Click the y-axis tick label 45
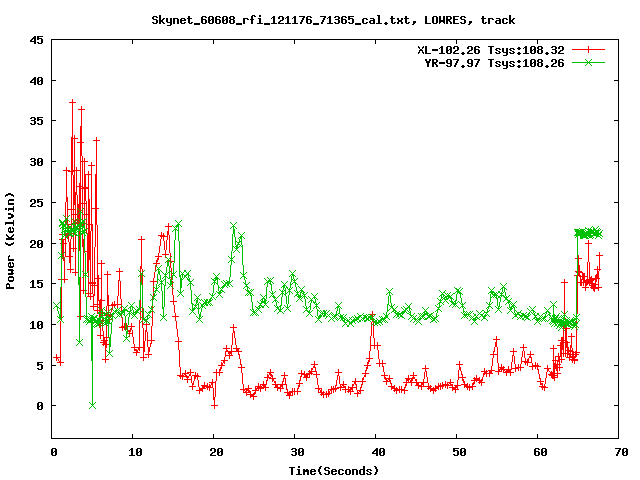 click(36, 40)
